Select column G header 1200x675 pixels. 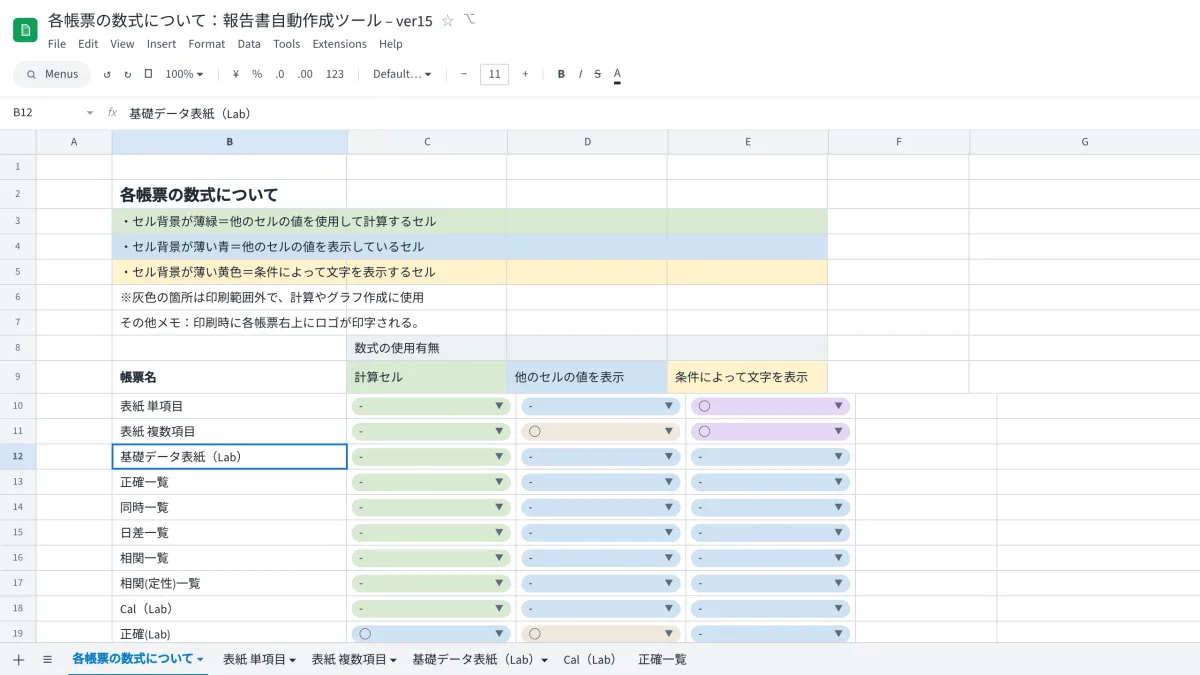click(1085, 142)
